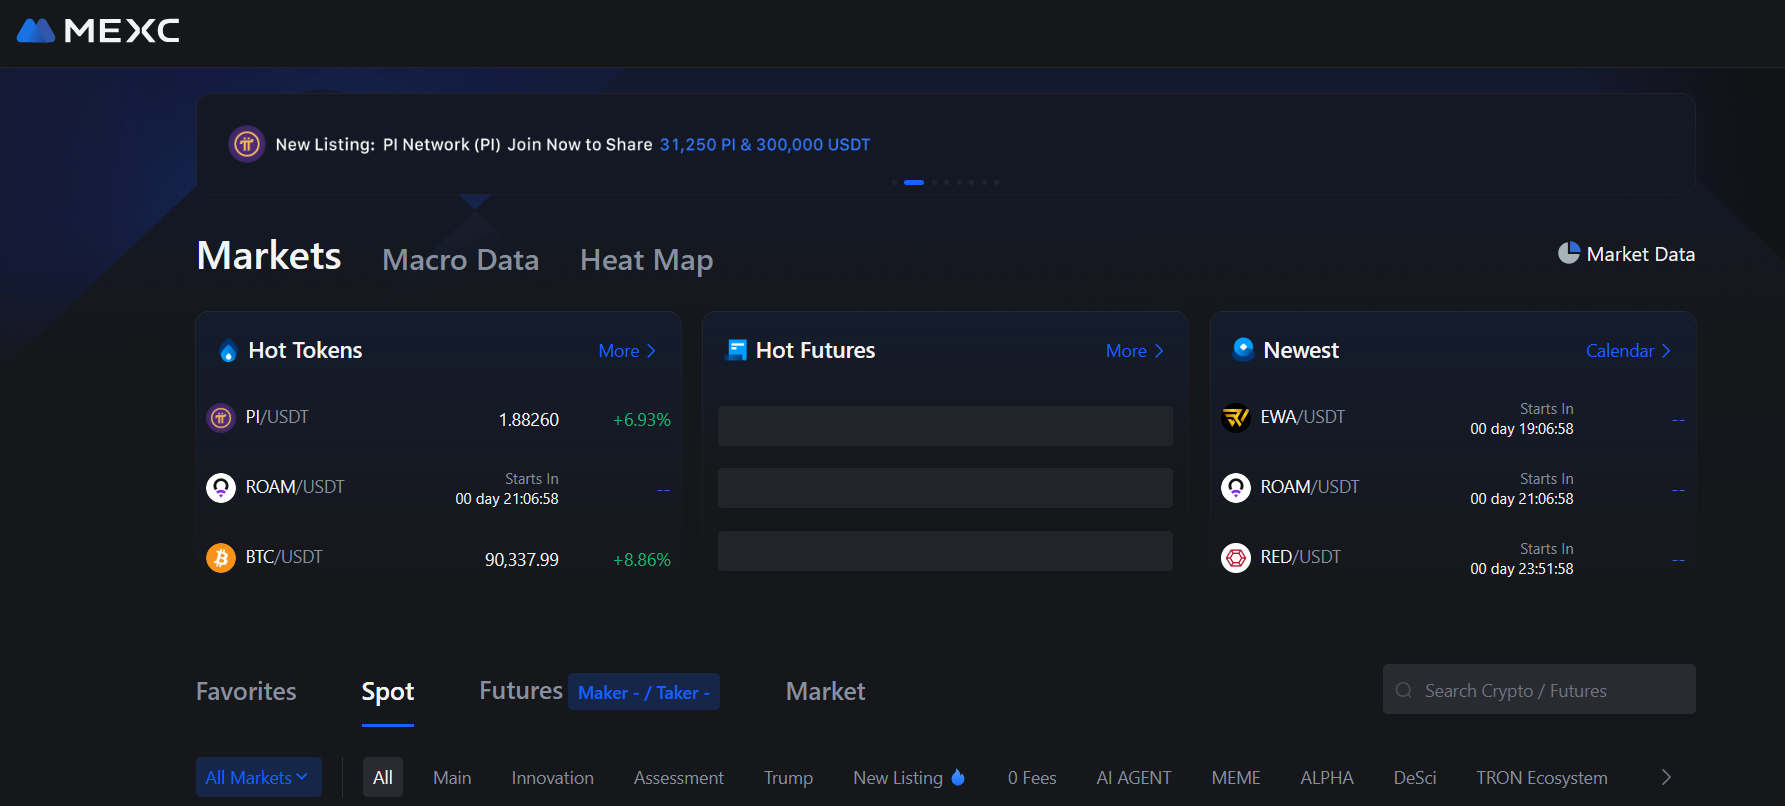Select the Innovation category filter
1785x806 pixels.
553,777
